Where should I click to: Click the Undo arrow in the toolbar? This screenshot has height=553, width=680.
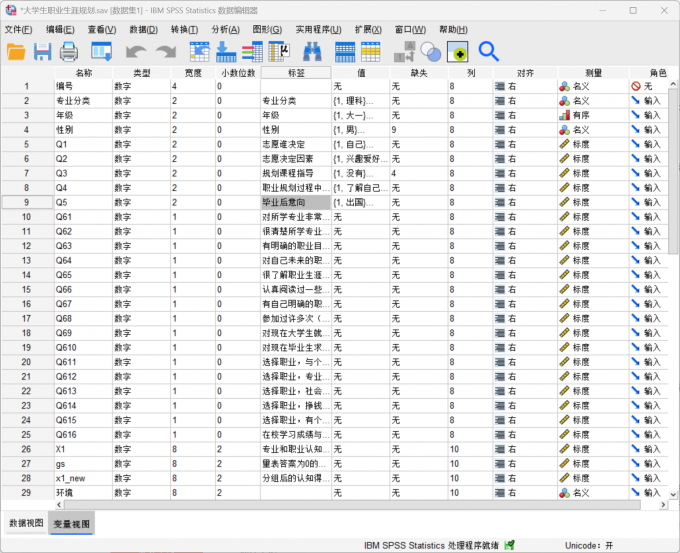point(135,51)
